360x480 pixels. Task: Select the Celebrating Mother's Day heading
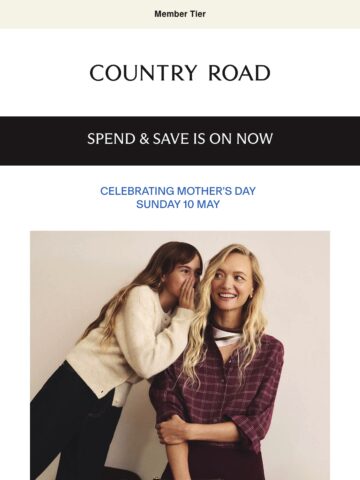(x=178, y=191)
